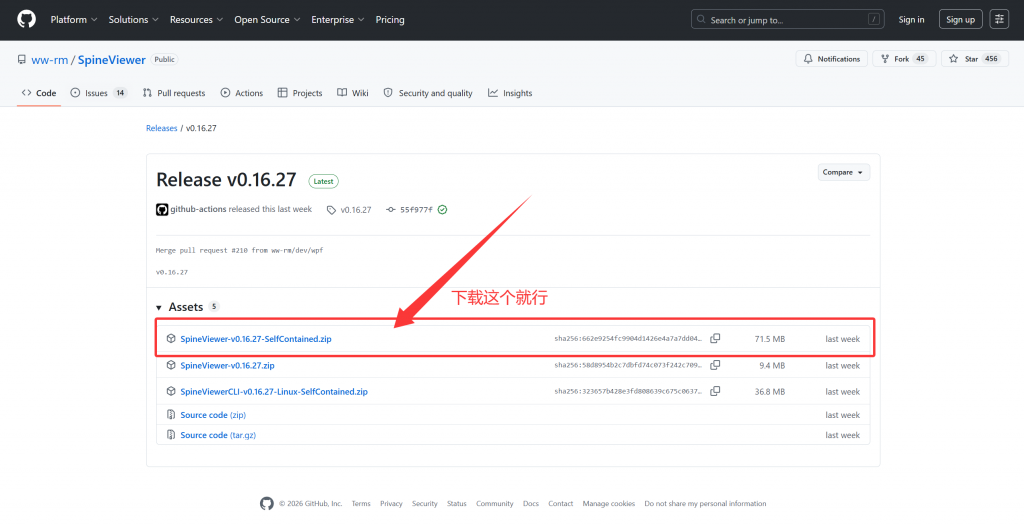Select the 9.4 MB size text
The image size is (1024, 525).
[772, 366]
